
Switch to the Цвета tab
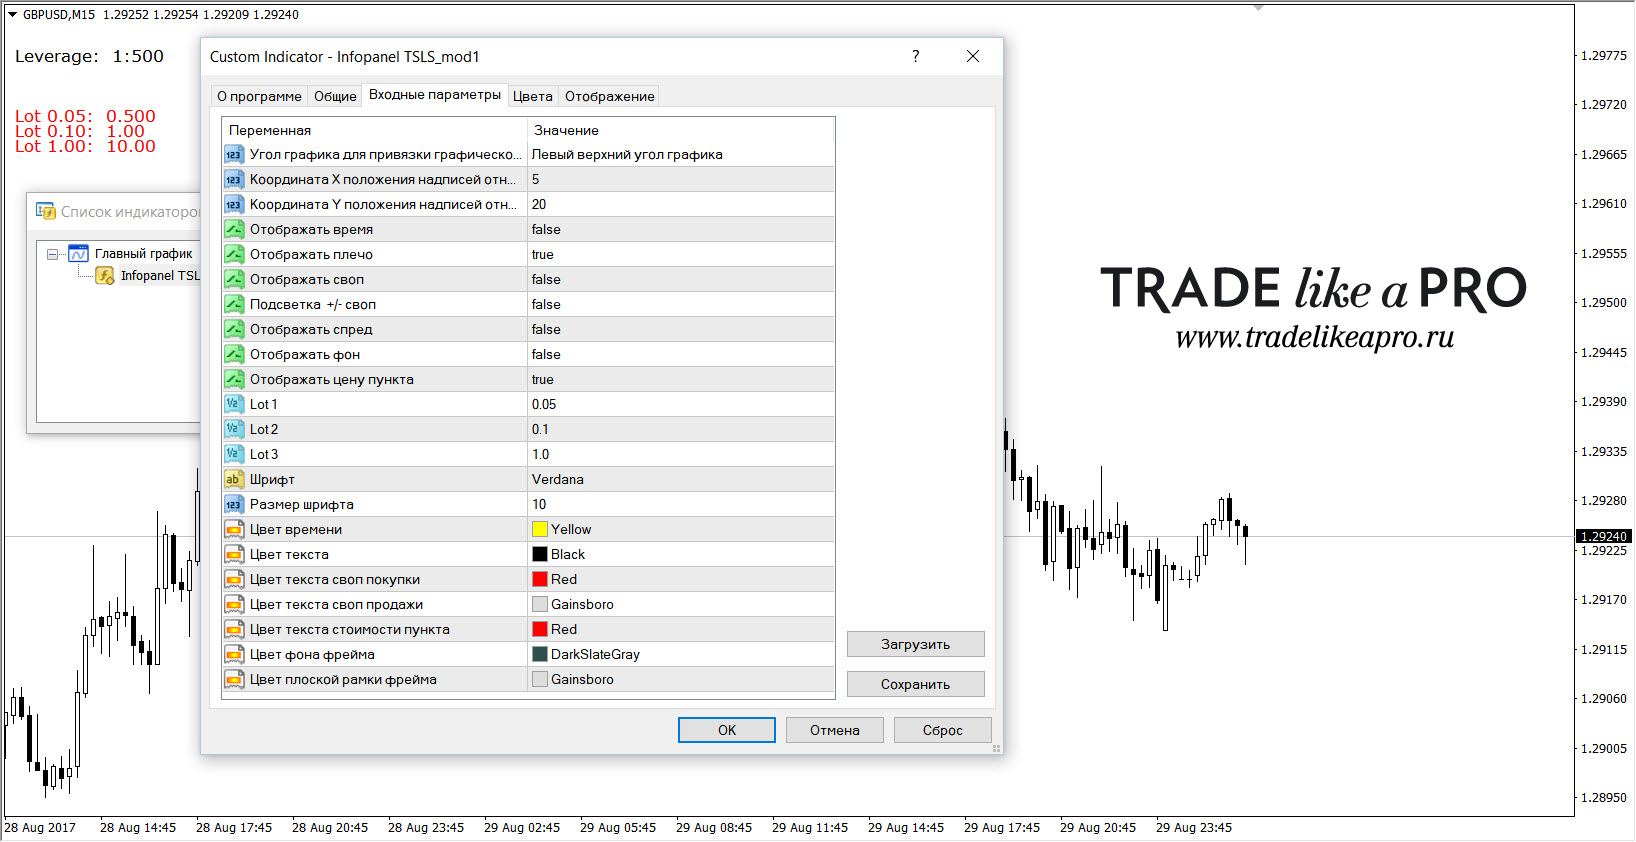[x=532, y=97]
